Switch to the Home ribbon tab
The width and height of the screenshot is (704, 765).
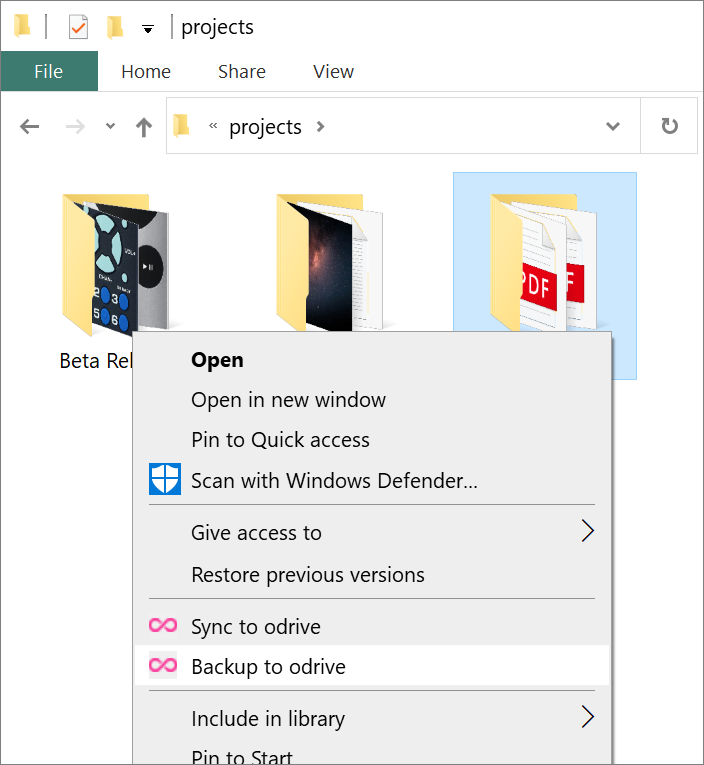coord(146,72)
